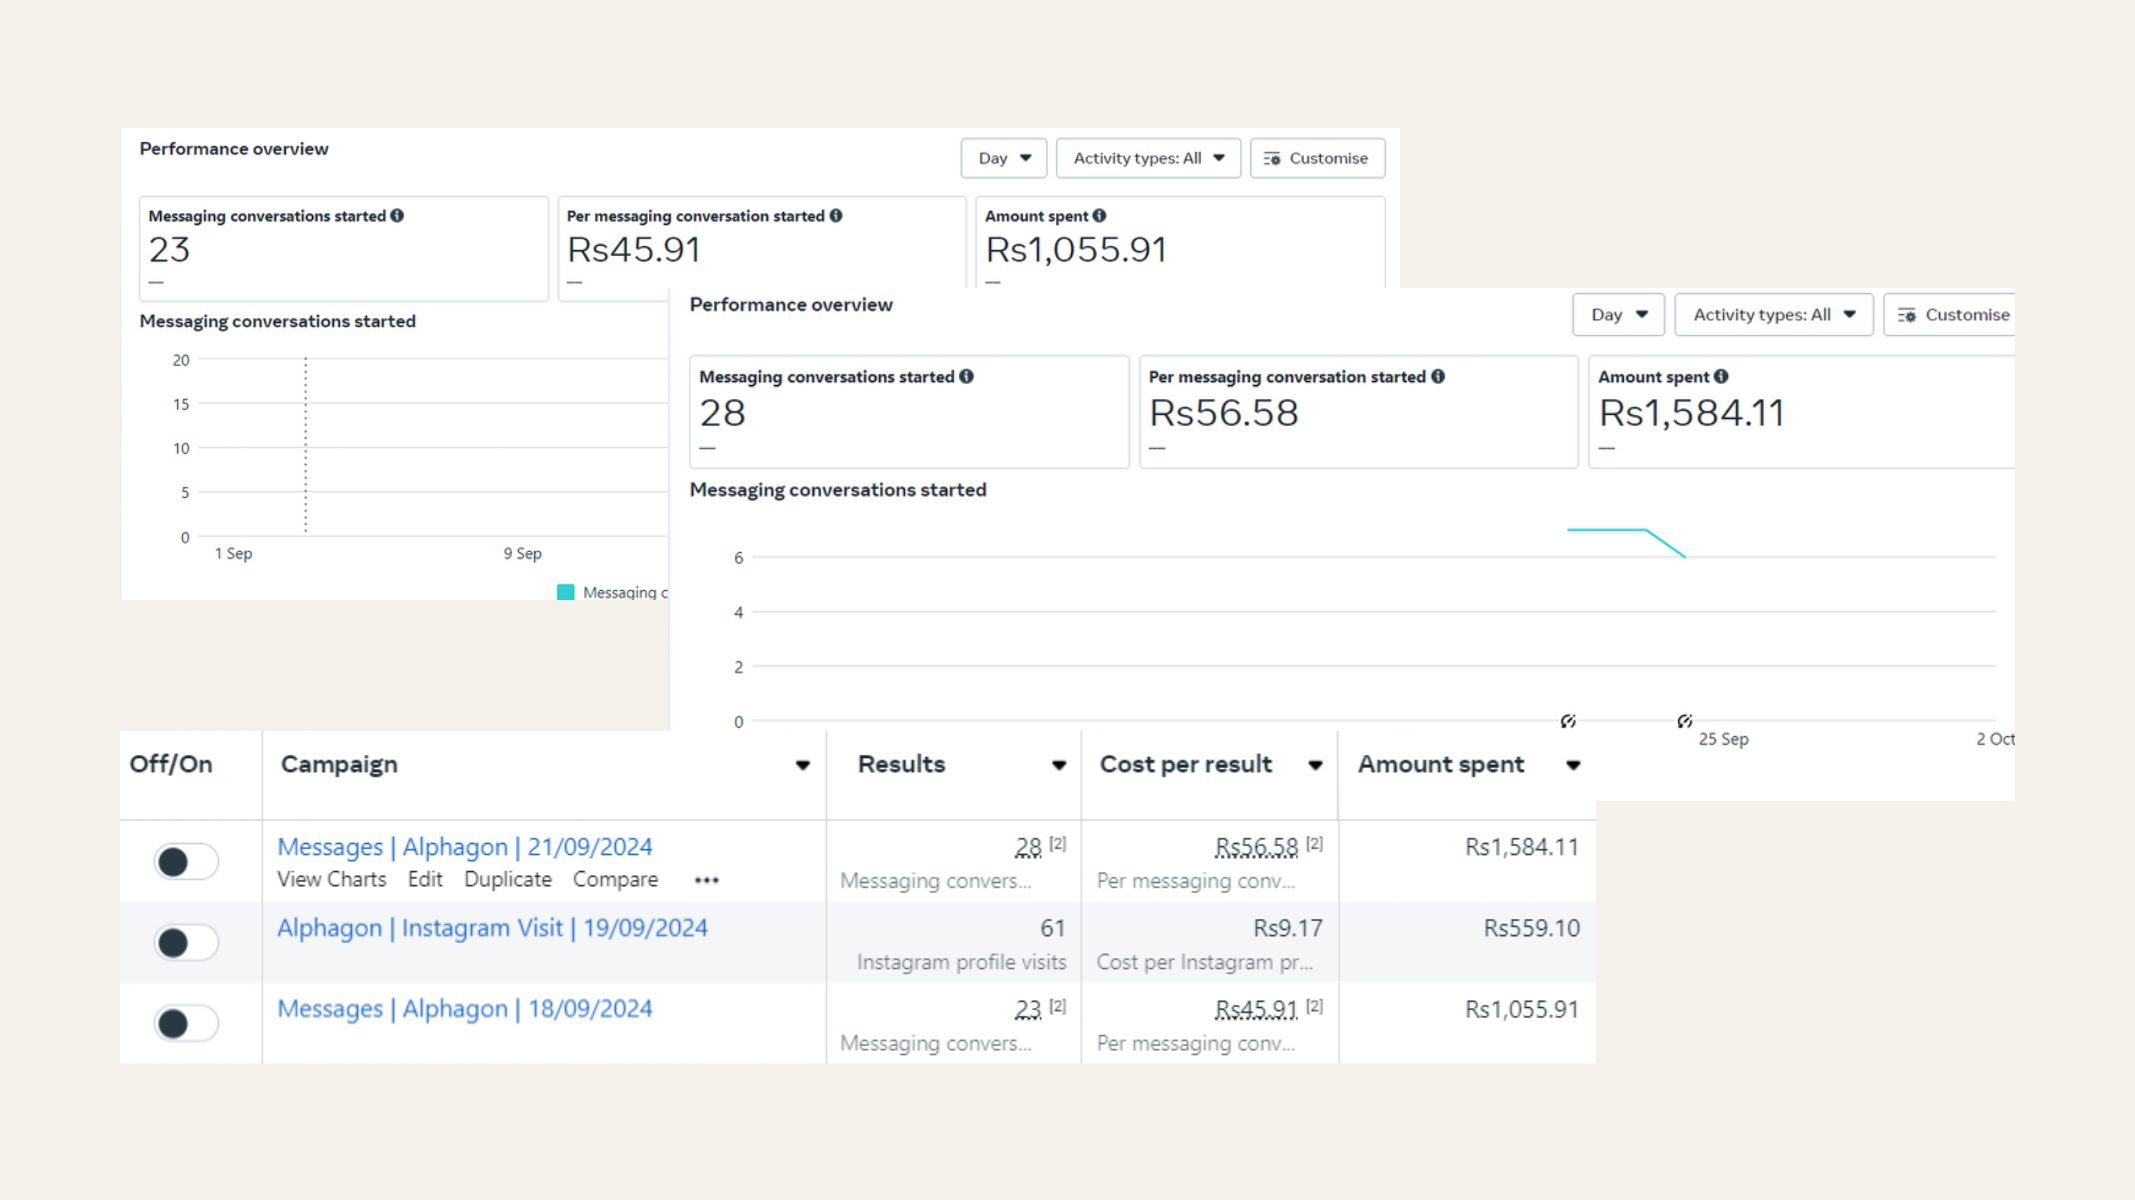Image resolution: width=2135 pixels, height=1200 pixels.
Task: Open Alphagon Instagram Visit 19/09/2024 campaign link
Action: [492, 928]
